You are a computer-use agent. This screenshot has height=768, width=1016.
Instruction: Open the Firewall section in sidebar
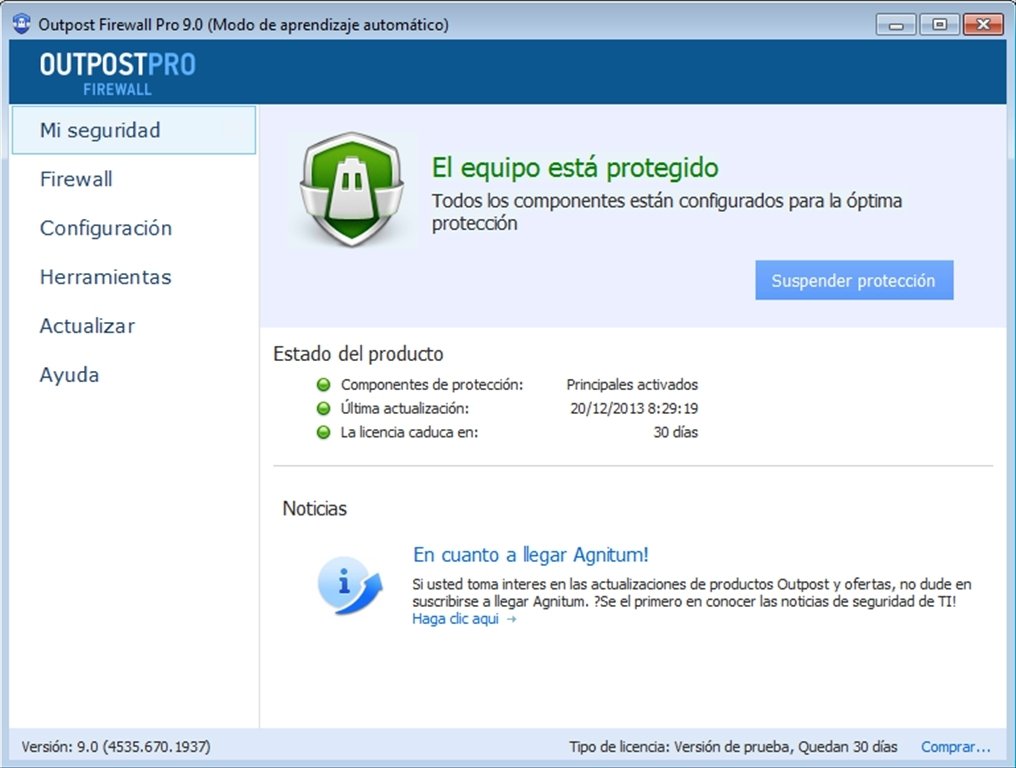point(76,179)
